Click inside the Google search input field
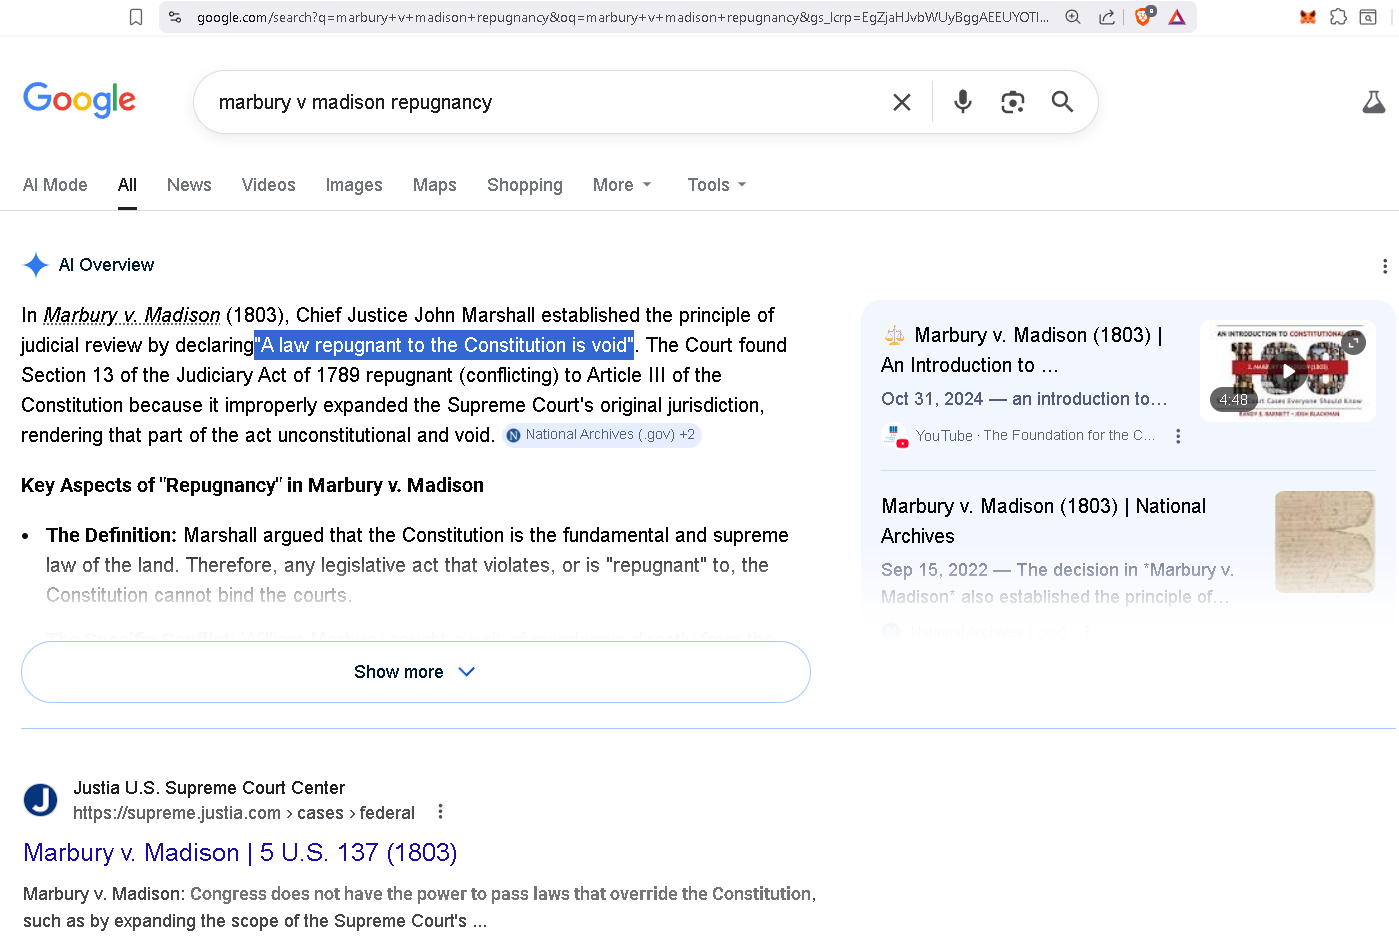Viewport: 1399px width, 952px height. (540, 102)
